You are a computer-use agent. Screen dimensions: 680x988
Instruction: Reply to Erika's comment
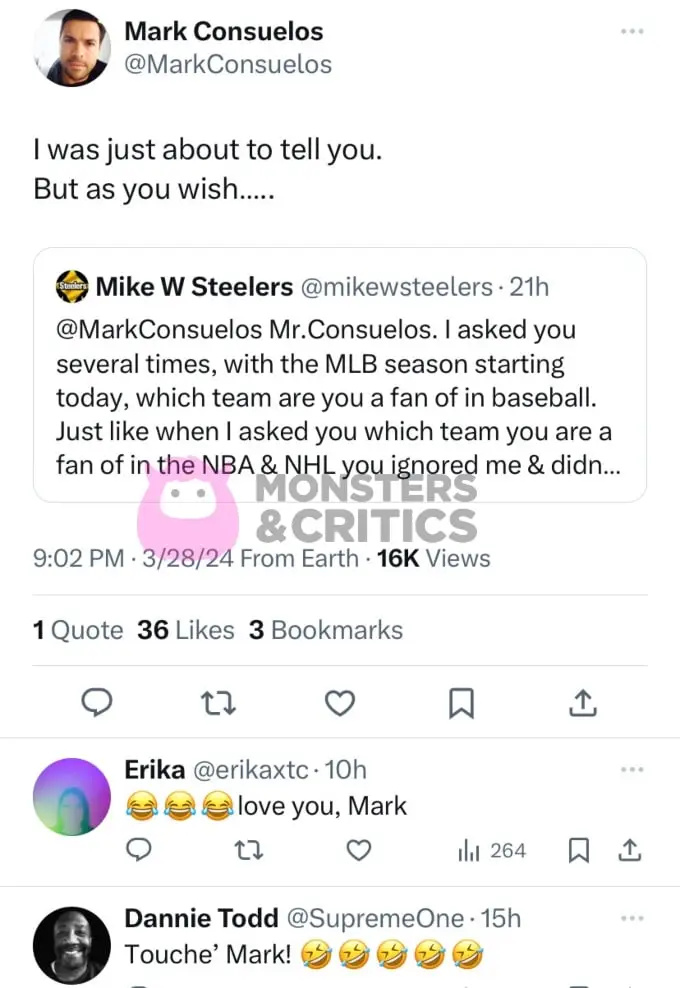139,850
